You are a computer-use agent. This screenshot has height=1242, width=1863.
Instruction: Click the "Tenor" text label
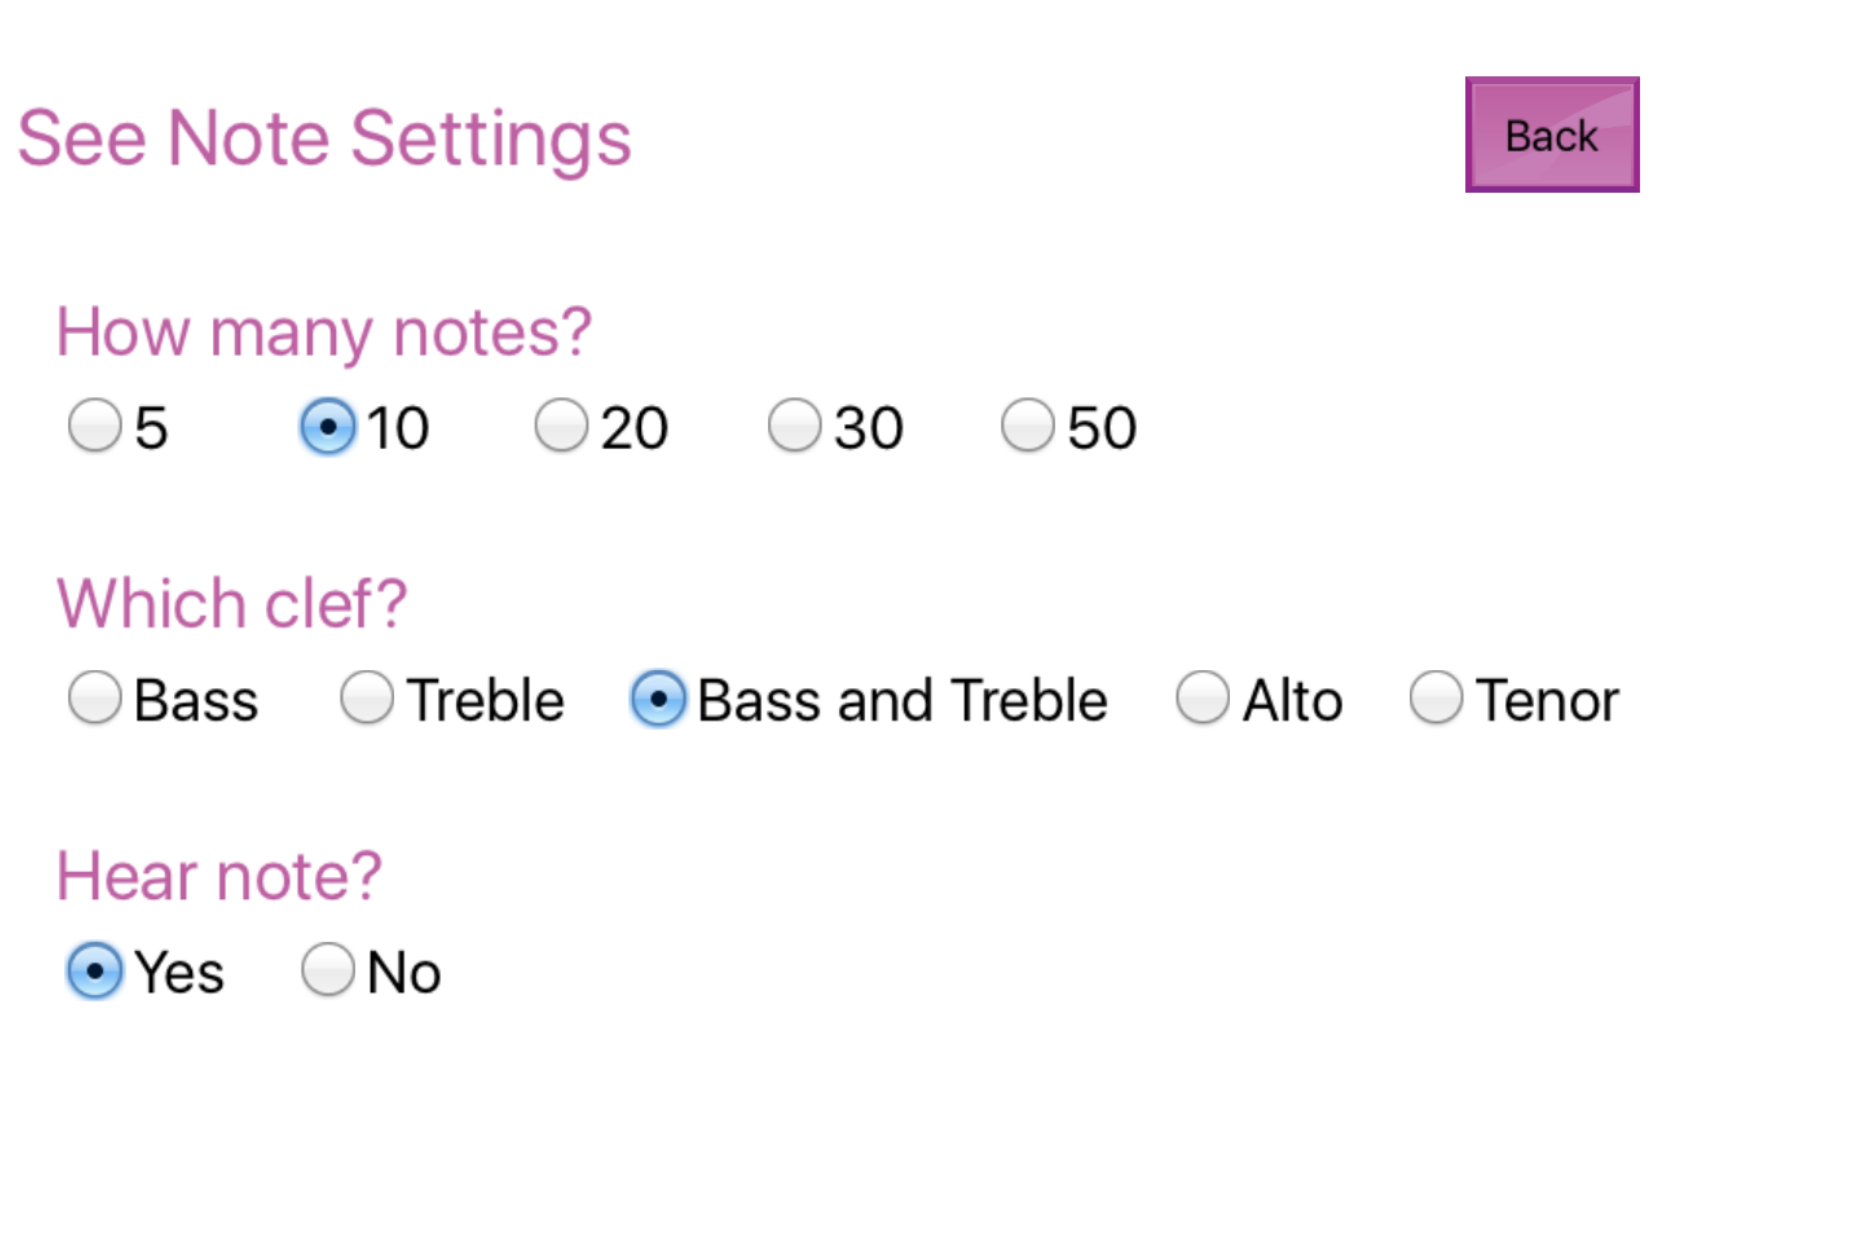1547,700
